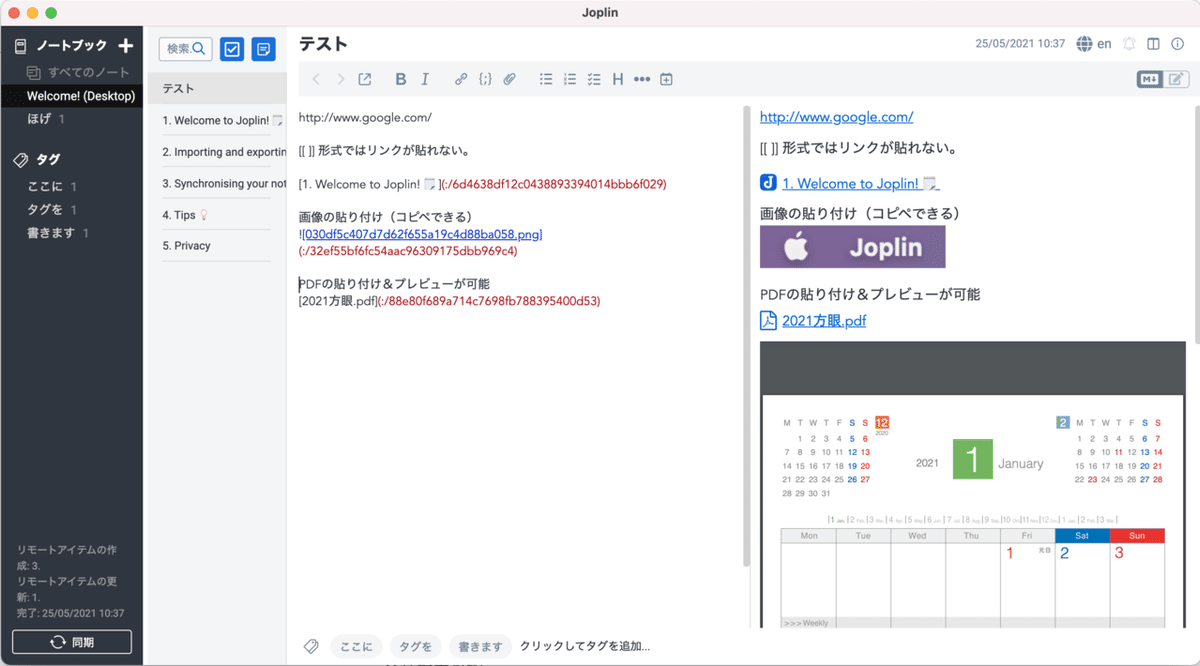This screenshot has height=666, width=1200.
Task: Open the Welcome! (Desktop) notebook
Action: [71, 96]
